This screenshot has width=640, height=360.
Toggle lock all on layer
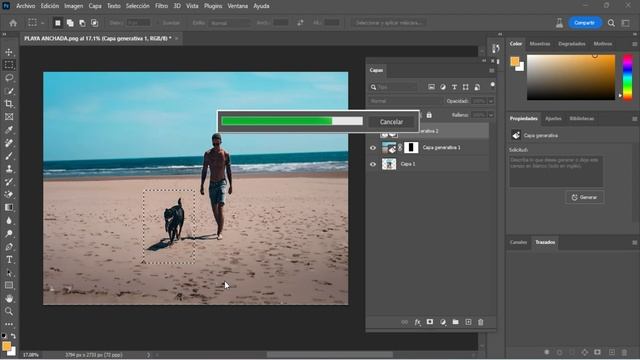pos(429,116)
